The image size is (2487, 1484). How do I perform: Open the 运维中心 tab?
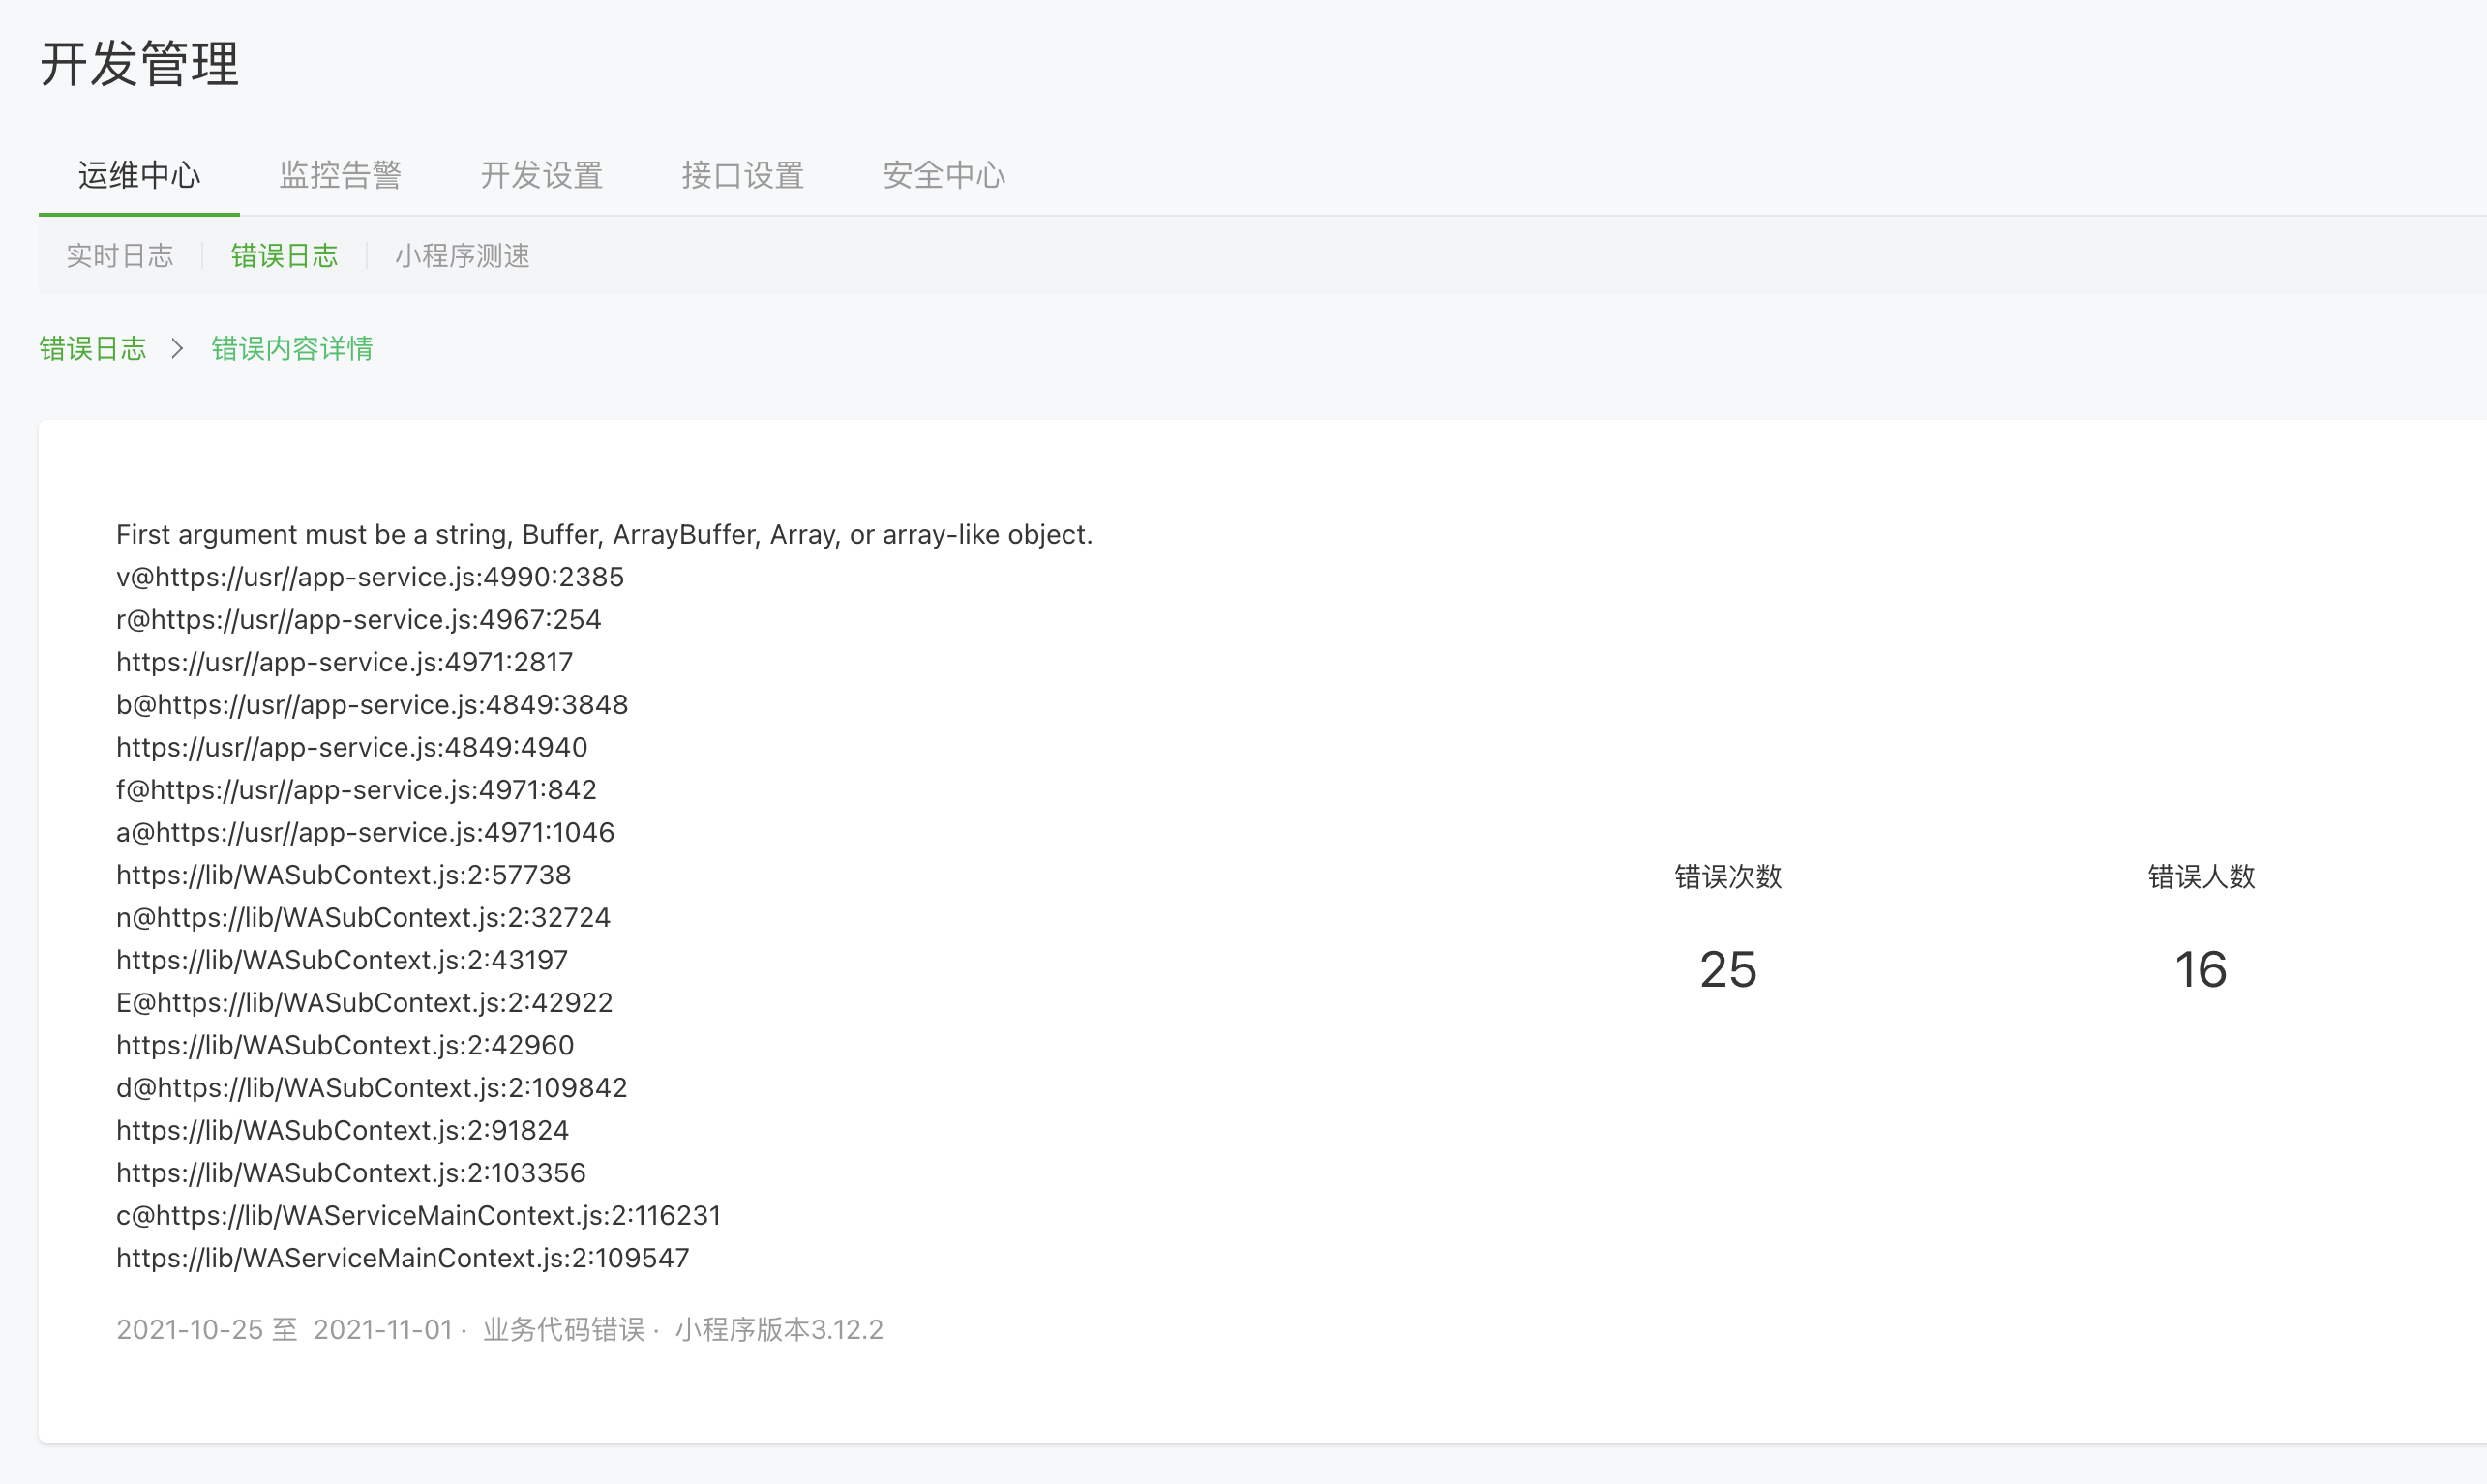point(139,175)
